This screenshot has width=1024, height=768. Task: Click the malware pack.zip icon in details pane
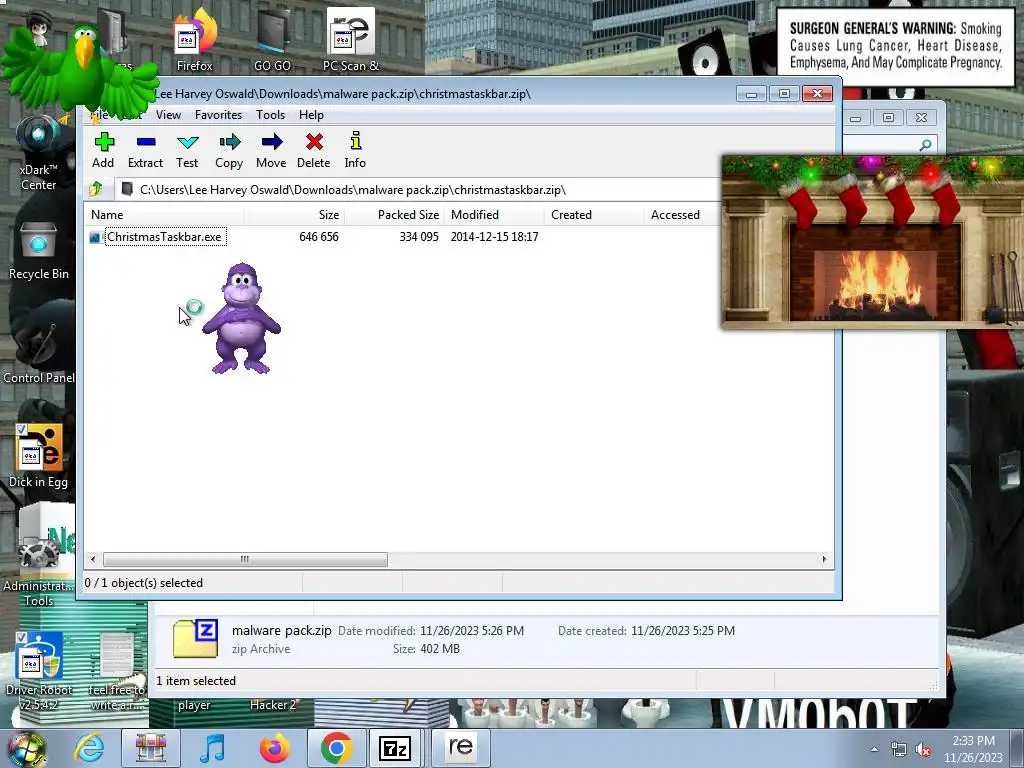pos(195,639)
